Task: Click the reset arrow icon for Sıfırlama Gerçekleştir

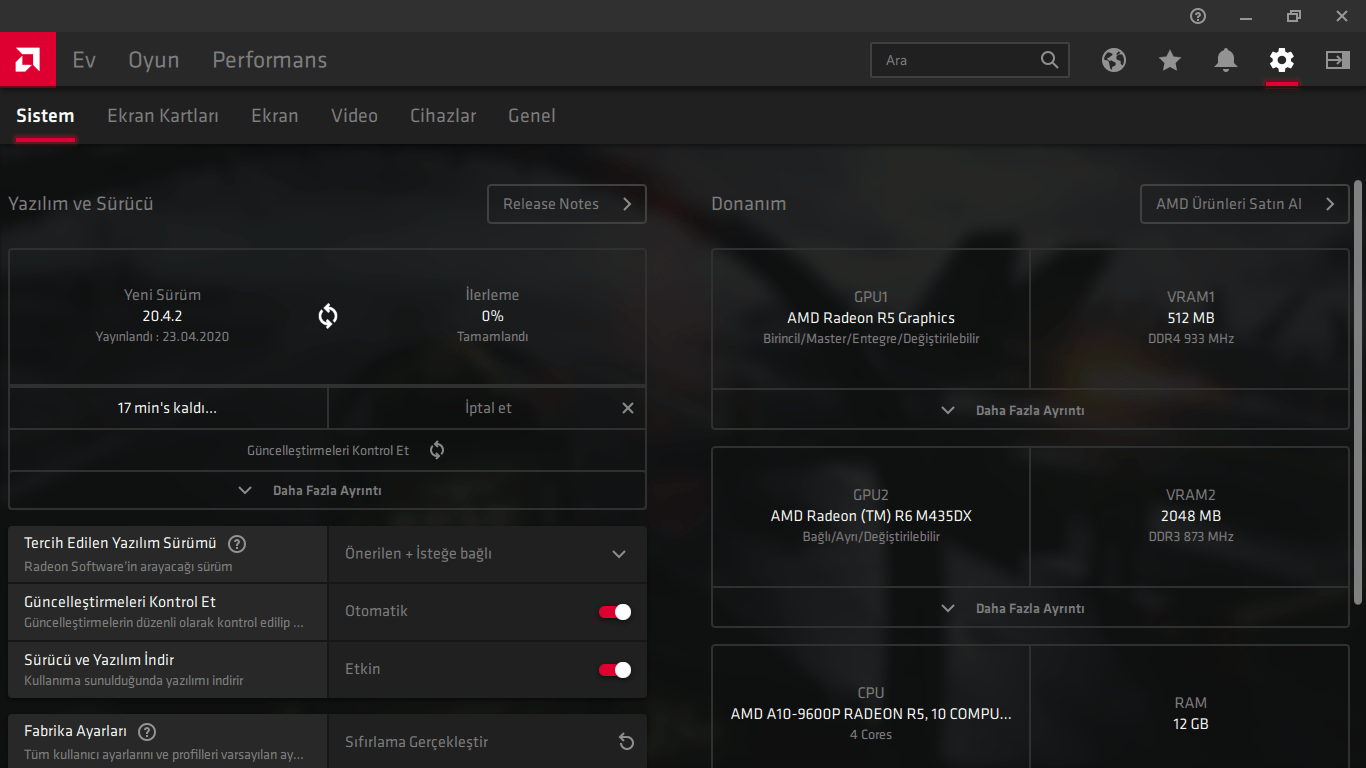Action: (x=626, y=742)
